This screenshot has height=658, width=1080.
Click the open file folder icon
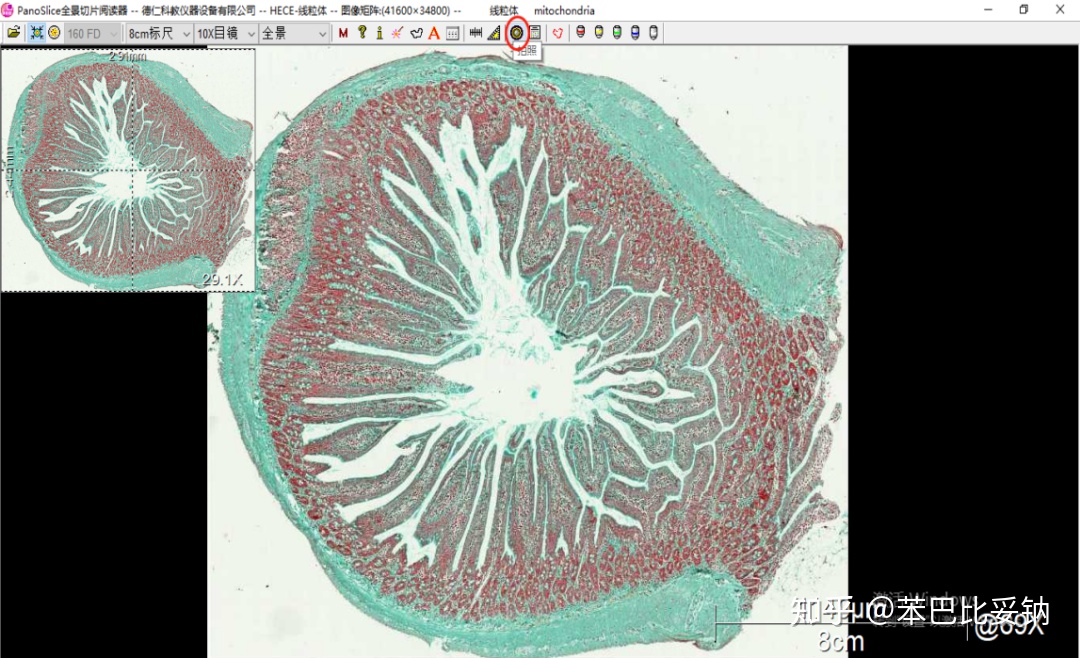point(13,33)
